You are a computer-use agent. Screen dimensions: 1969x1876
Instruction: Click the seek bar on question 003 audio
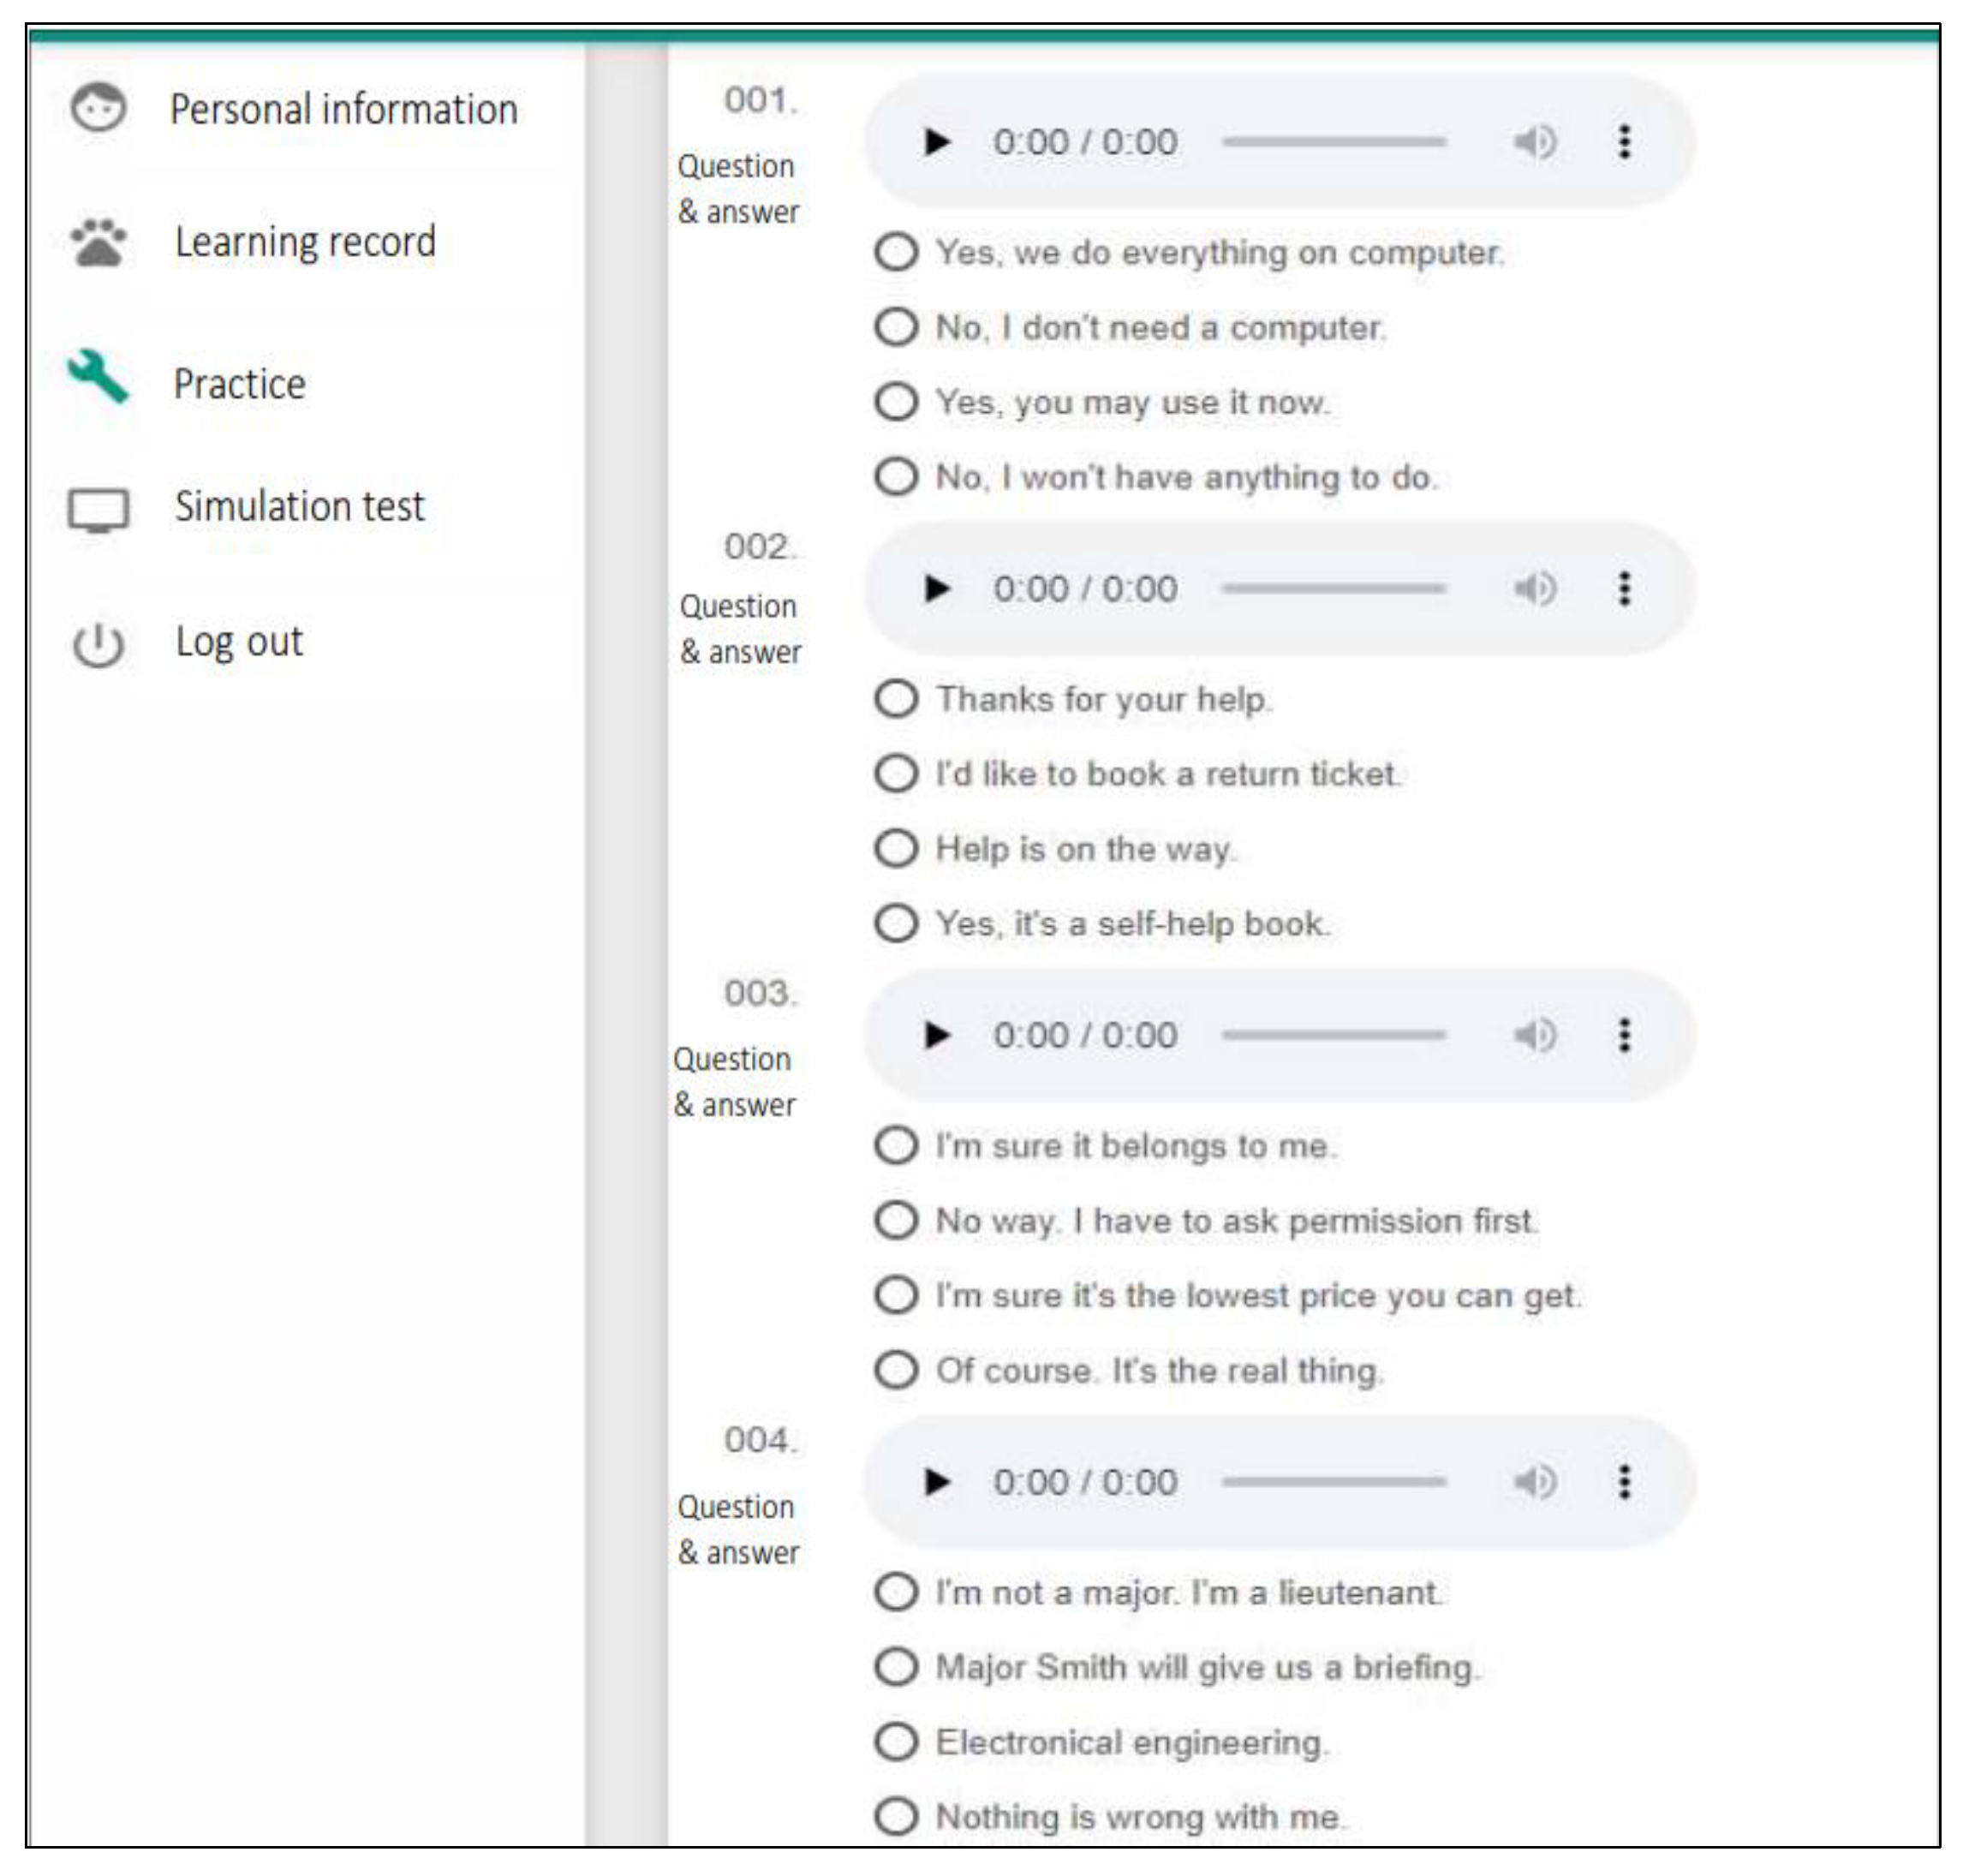[x=1333, y=1035]
